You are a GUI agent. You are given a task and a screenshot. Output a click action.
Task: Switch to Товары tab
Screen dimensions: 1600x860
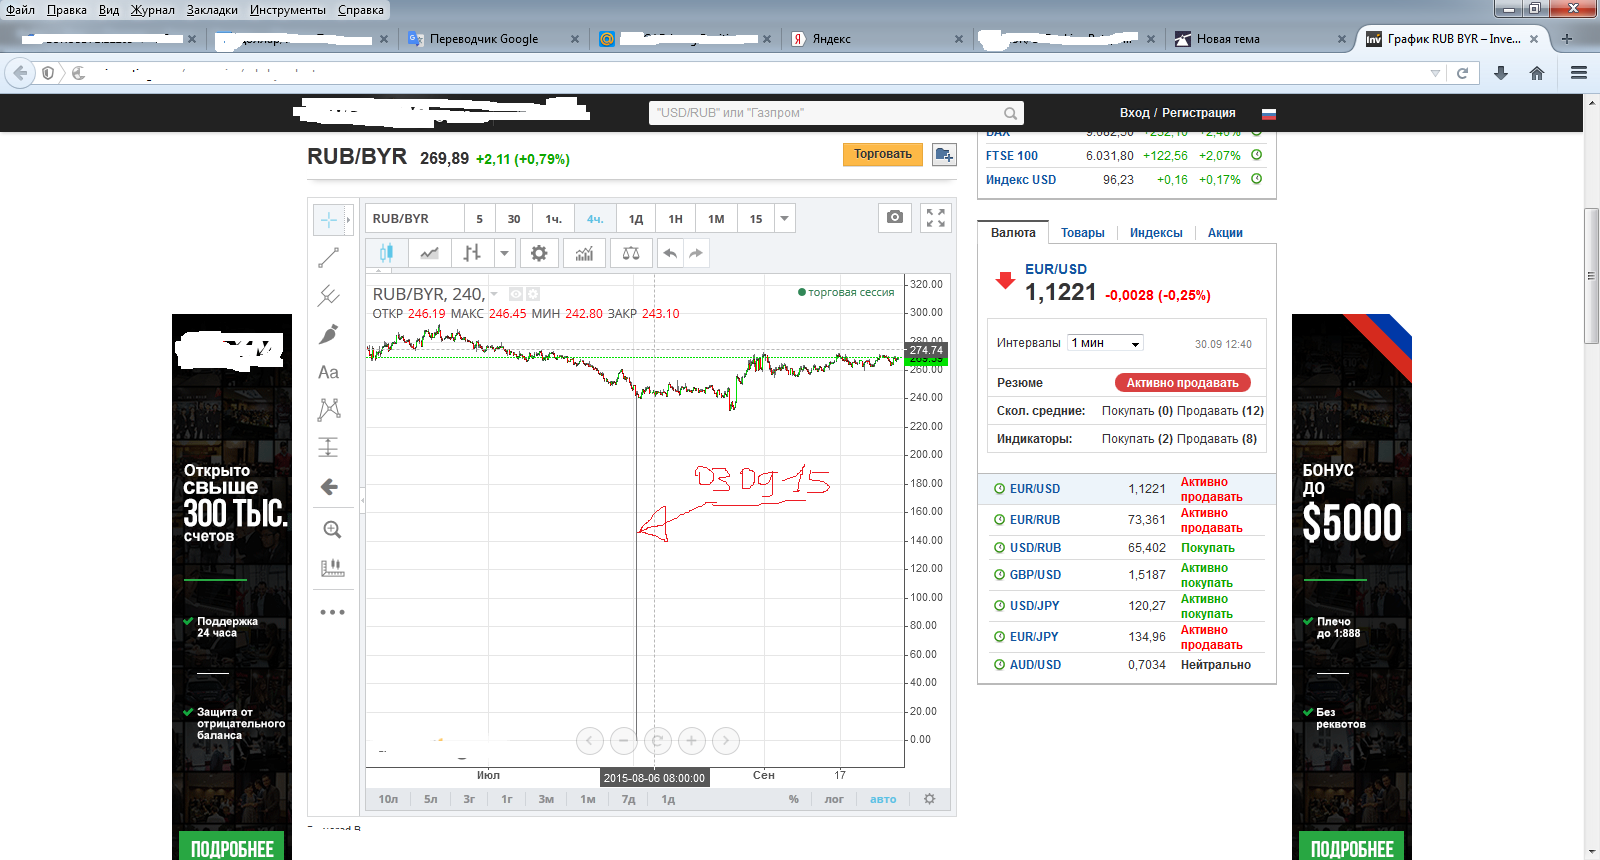[x=1082, y=233]
